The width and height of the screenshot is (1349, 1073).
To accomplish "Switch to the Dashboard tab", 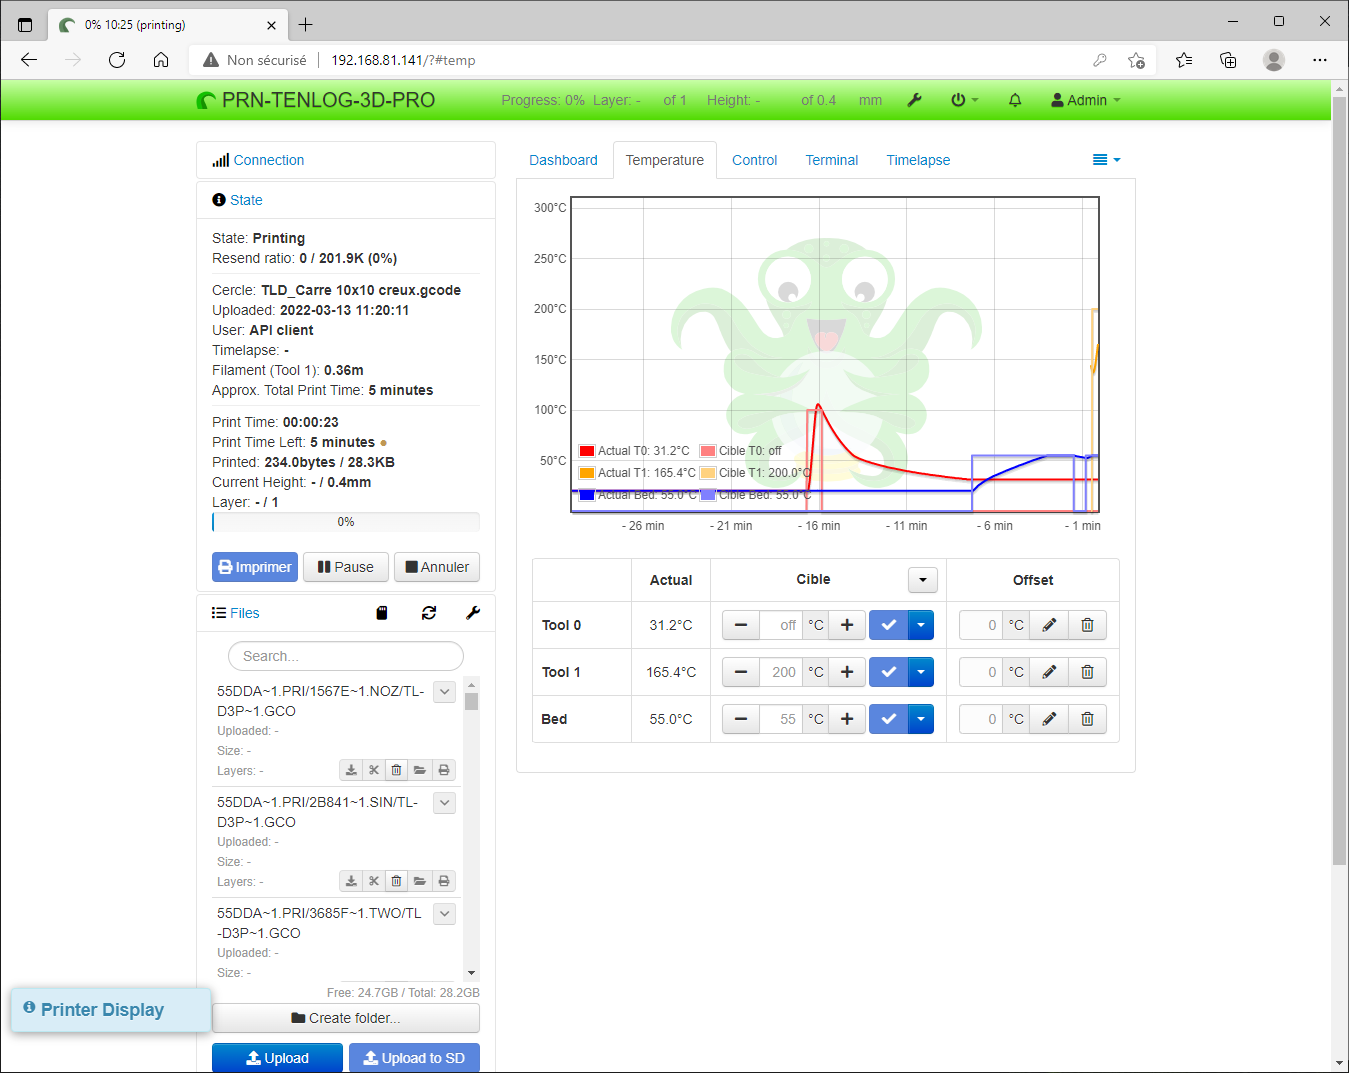I will coord(563,160).
